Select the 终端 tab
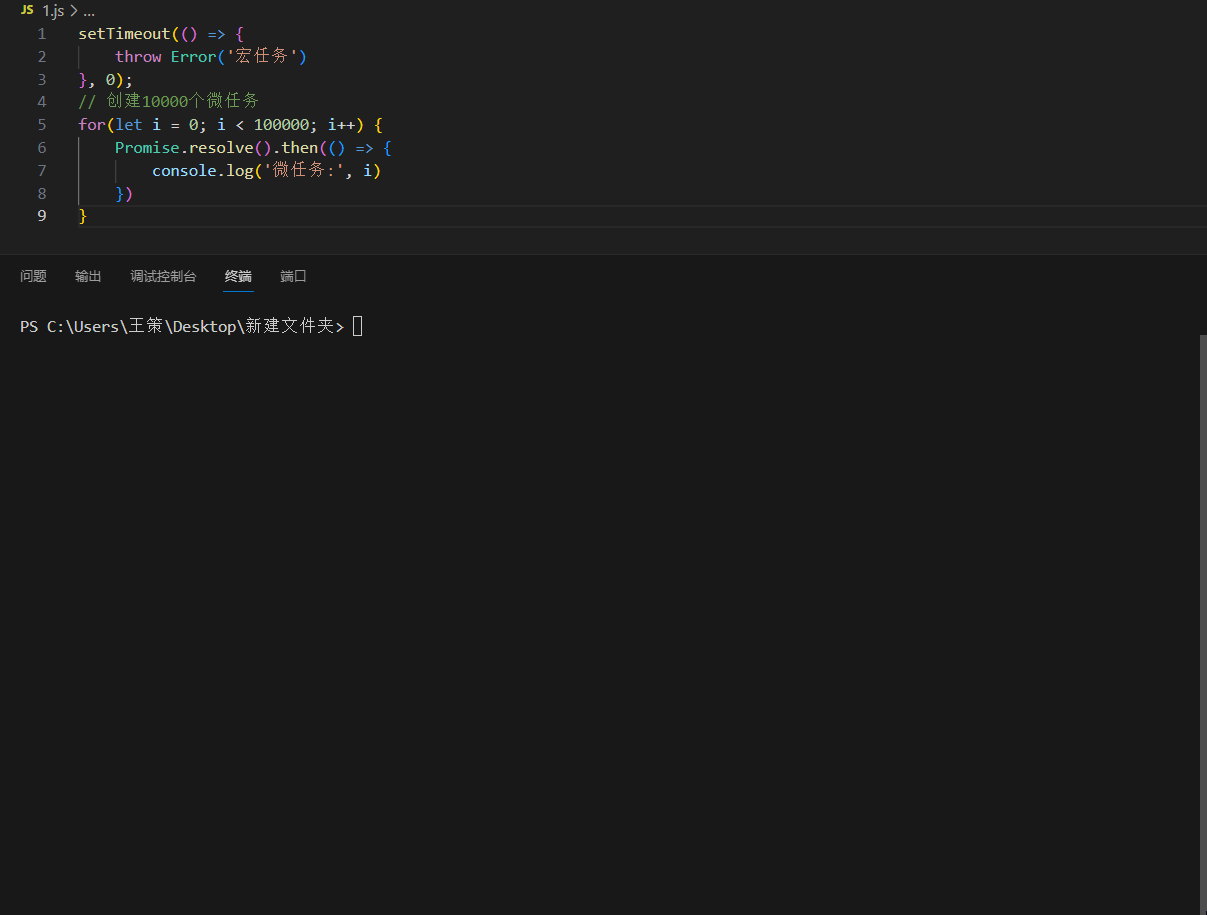This screenshot has width=1207, height=915. point(238,276)
